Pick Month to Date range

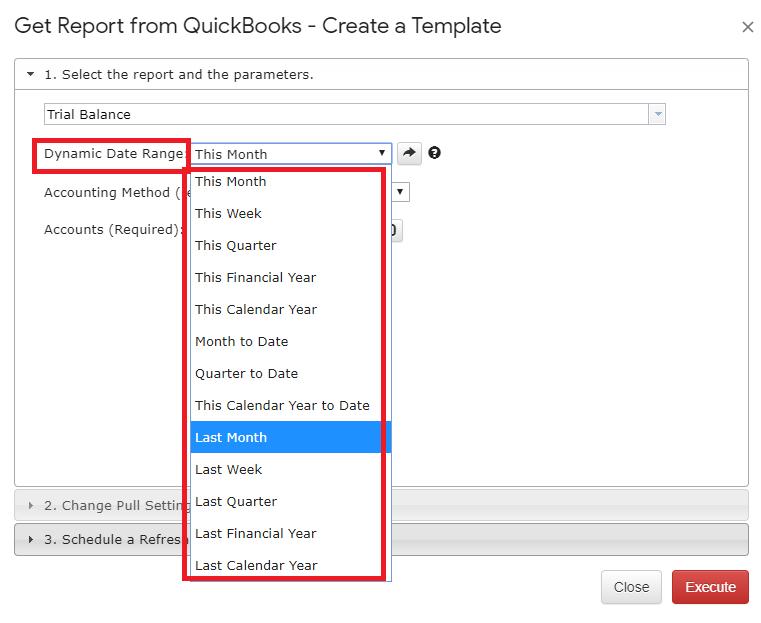click(x=291, y=342)
